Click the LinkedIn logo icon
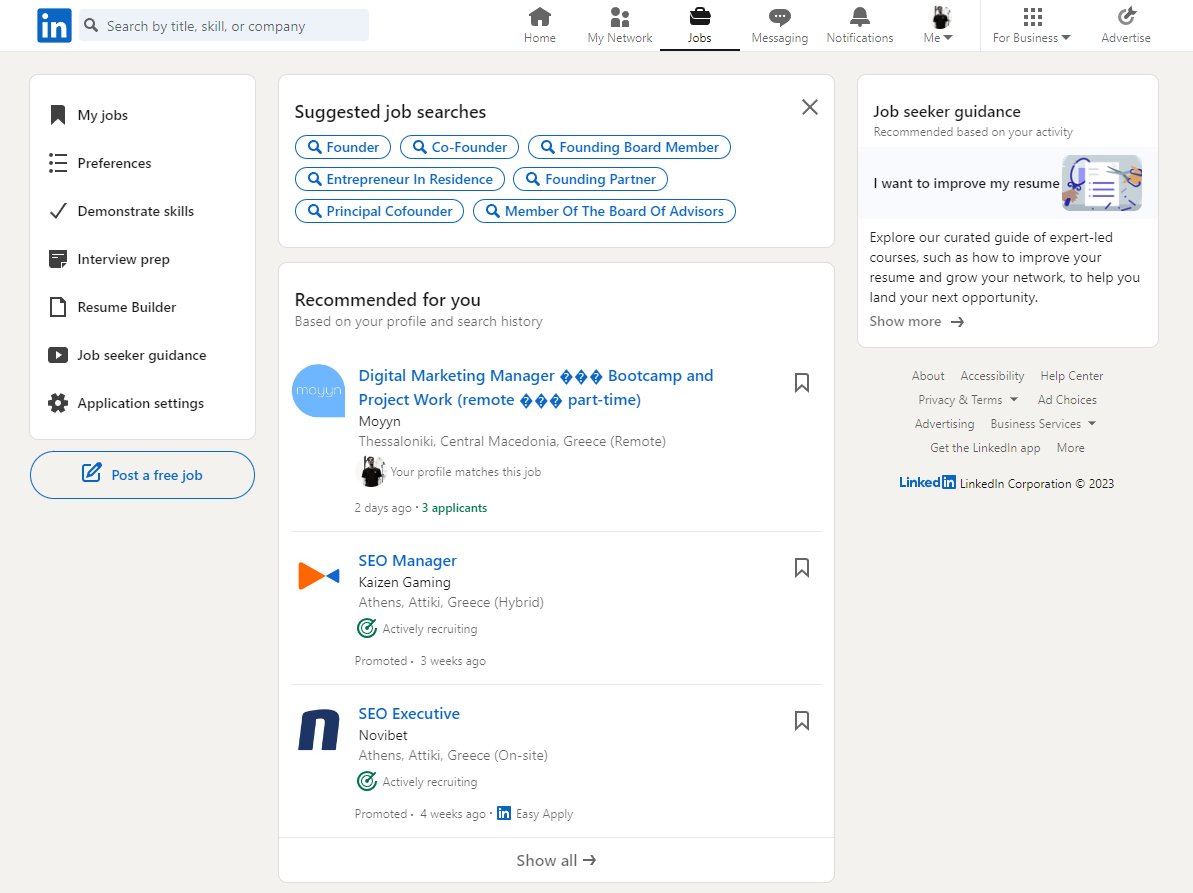This screenshot has height=893, width=1193. (54, 25)
